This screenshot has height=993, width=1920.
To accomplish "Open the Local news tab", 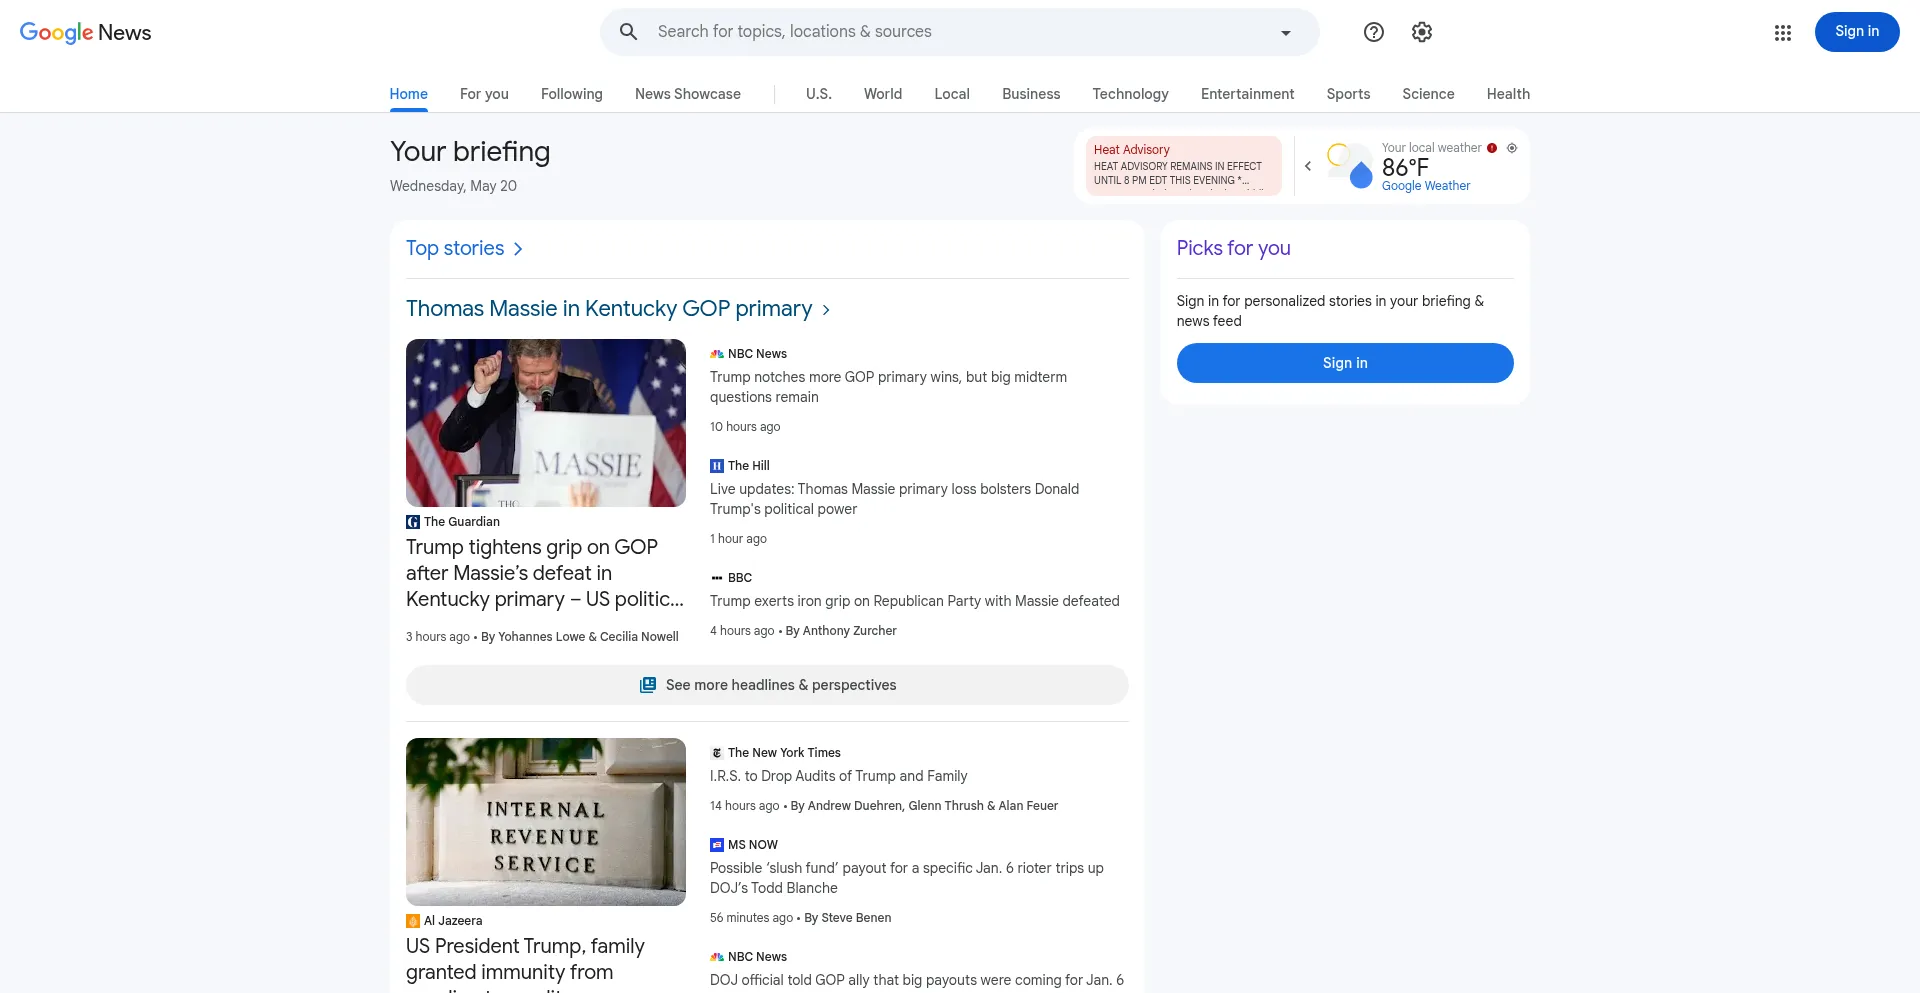I will click(x=952, y=94).
